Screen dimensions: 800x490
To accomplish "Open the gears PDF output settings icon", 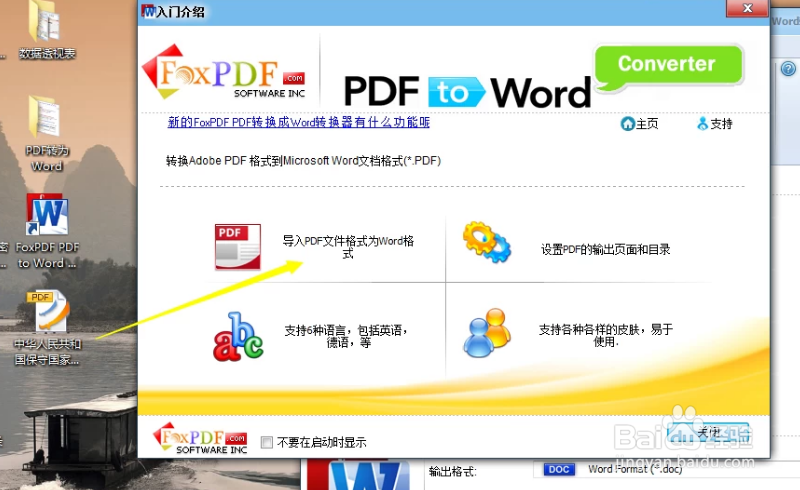I will [486, 242].
